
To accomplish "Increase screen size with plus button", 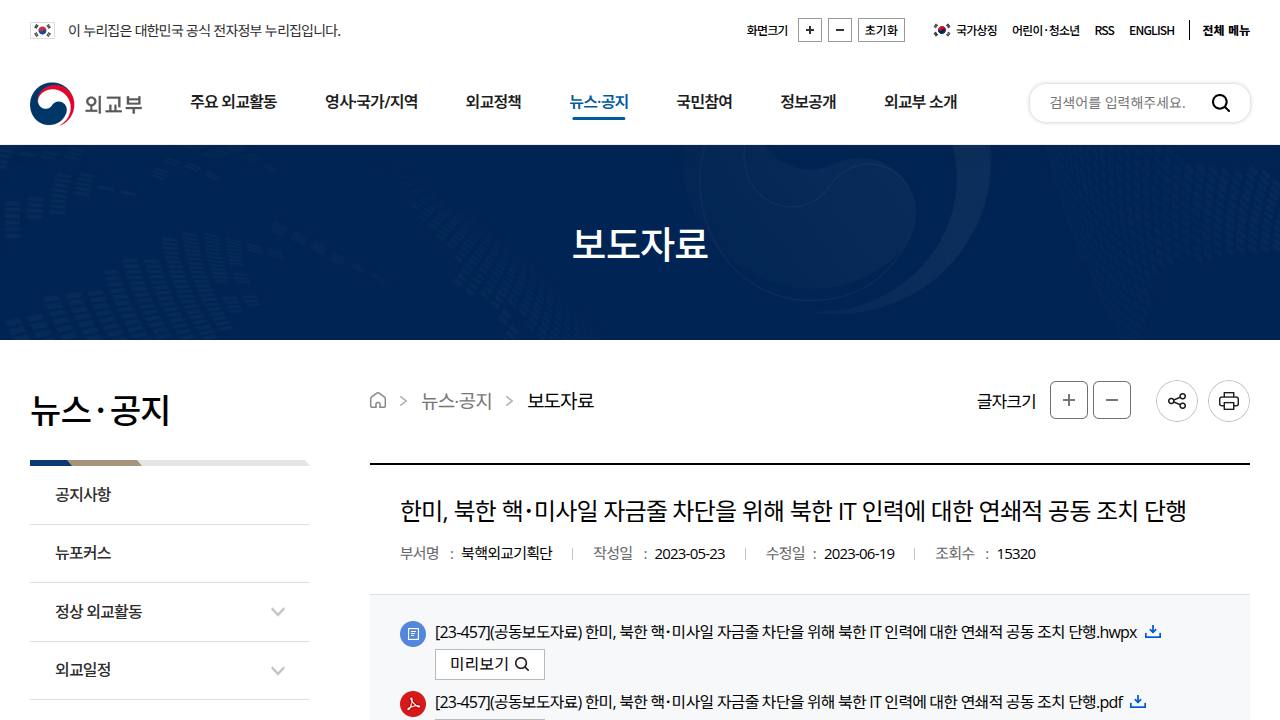I will click(810, 30).
